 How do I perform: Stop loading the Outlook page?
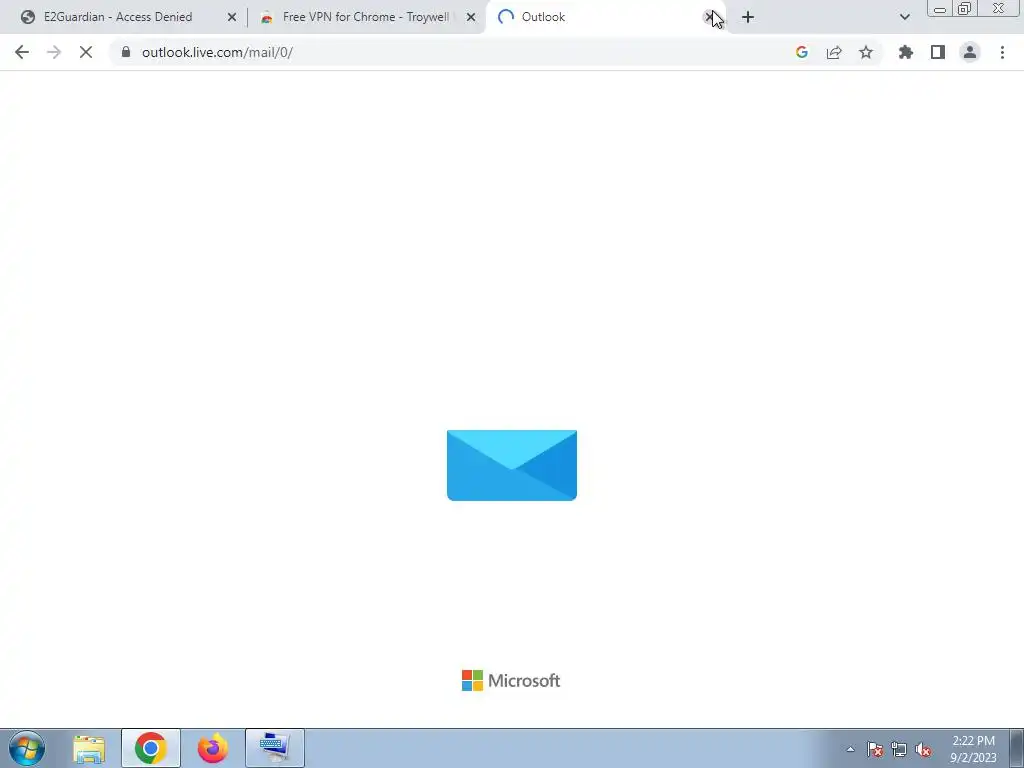(x=86, y=52)
